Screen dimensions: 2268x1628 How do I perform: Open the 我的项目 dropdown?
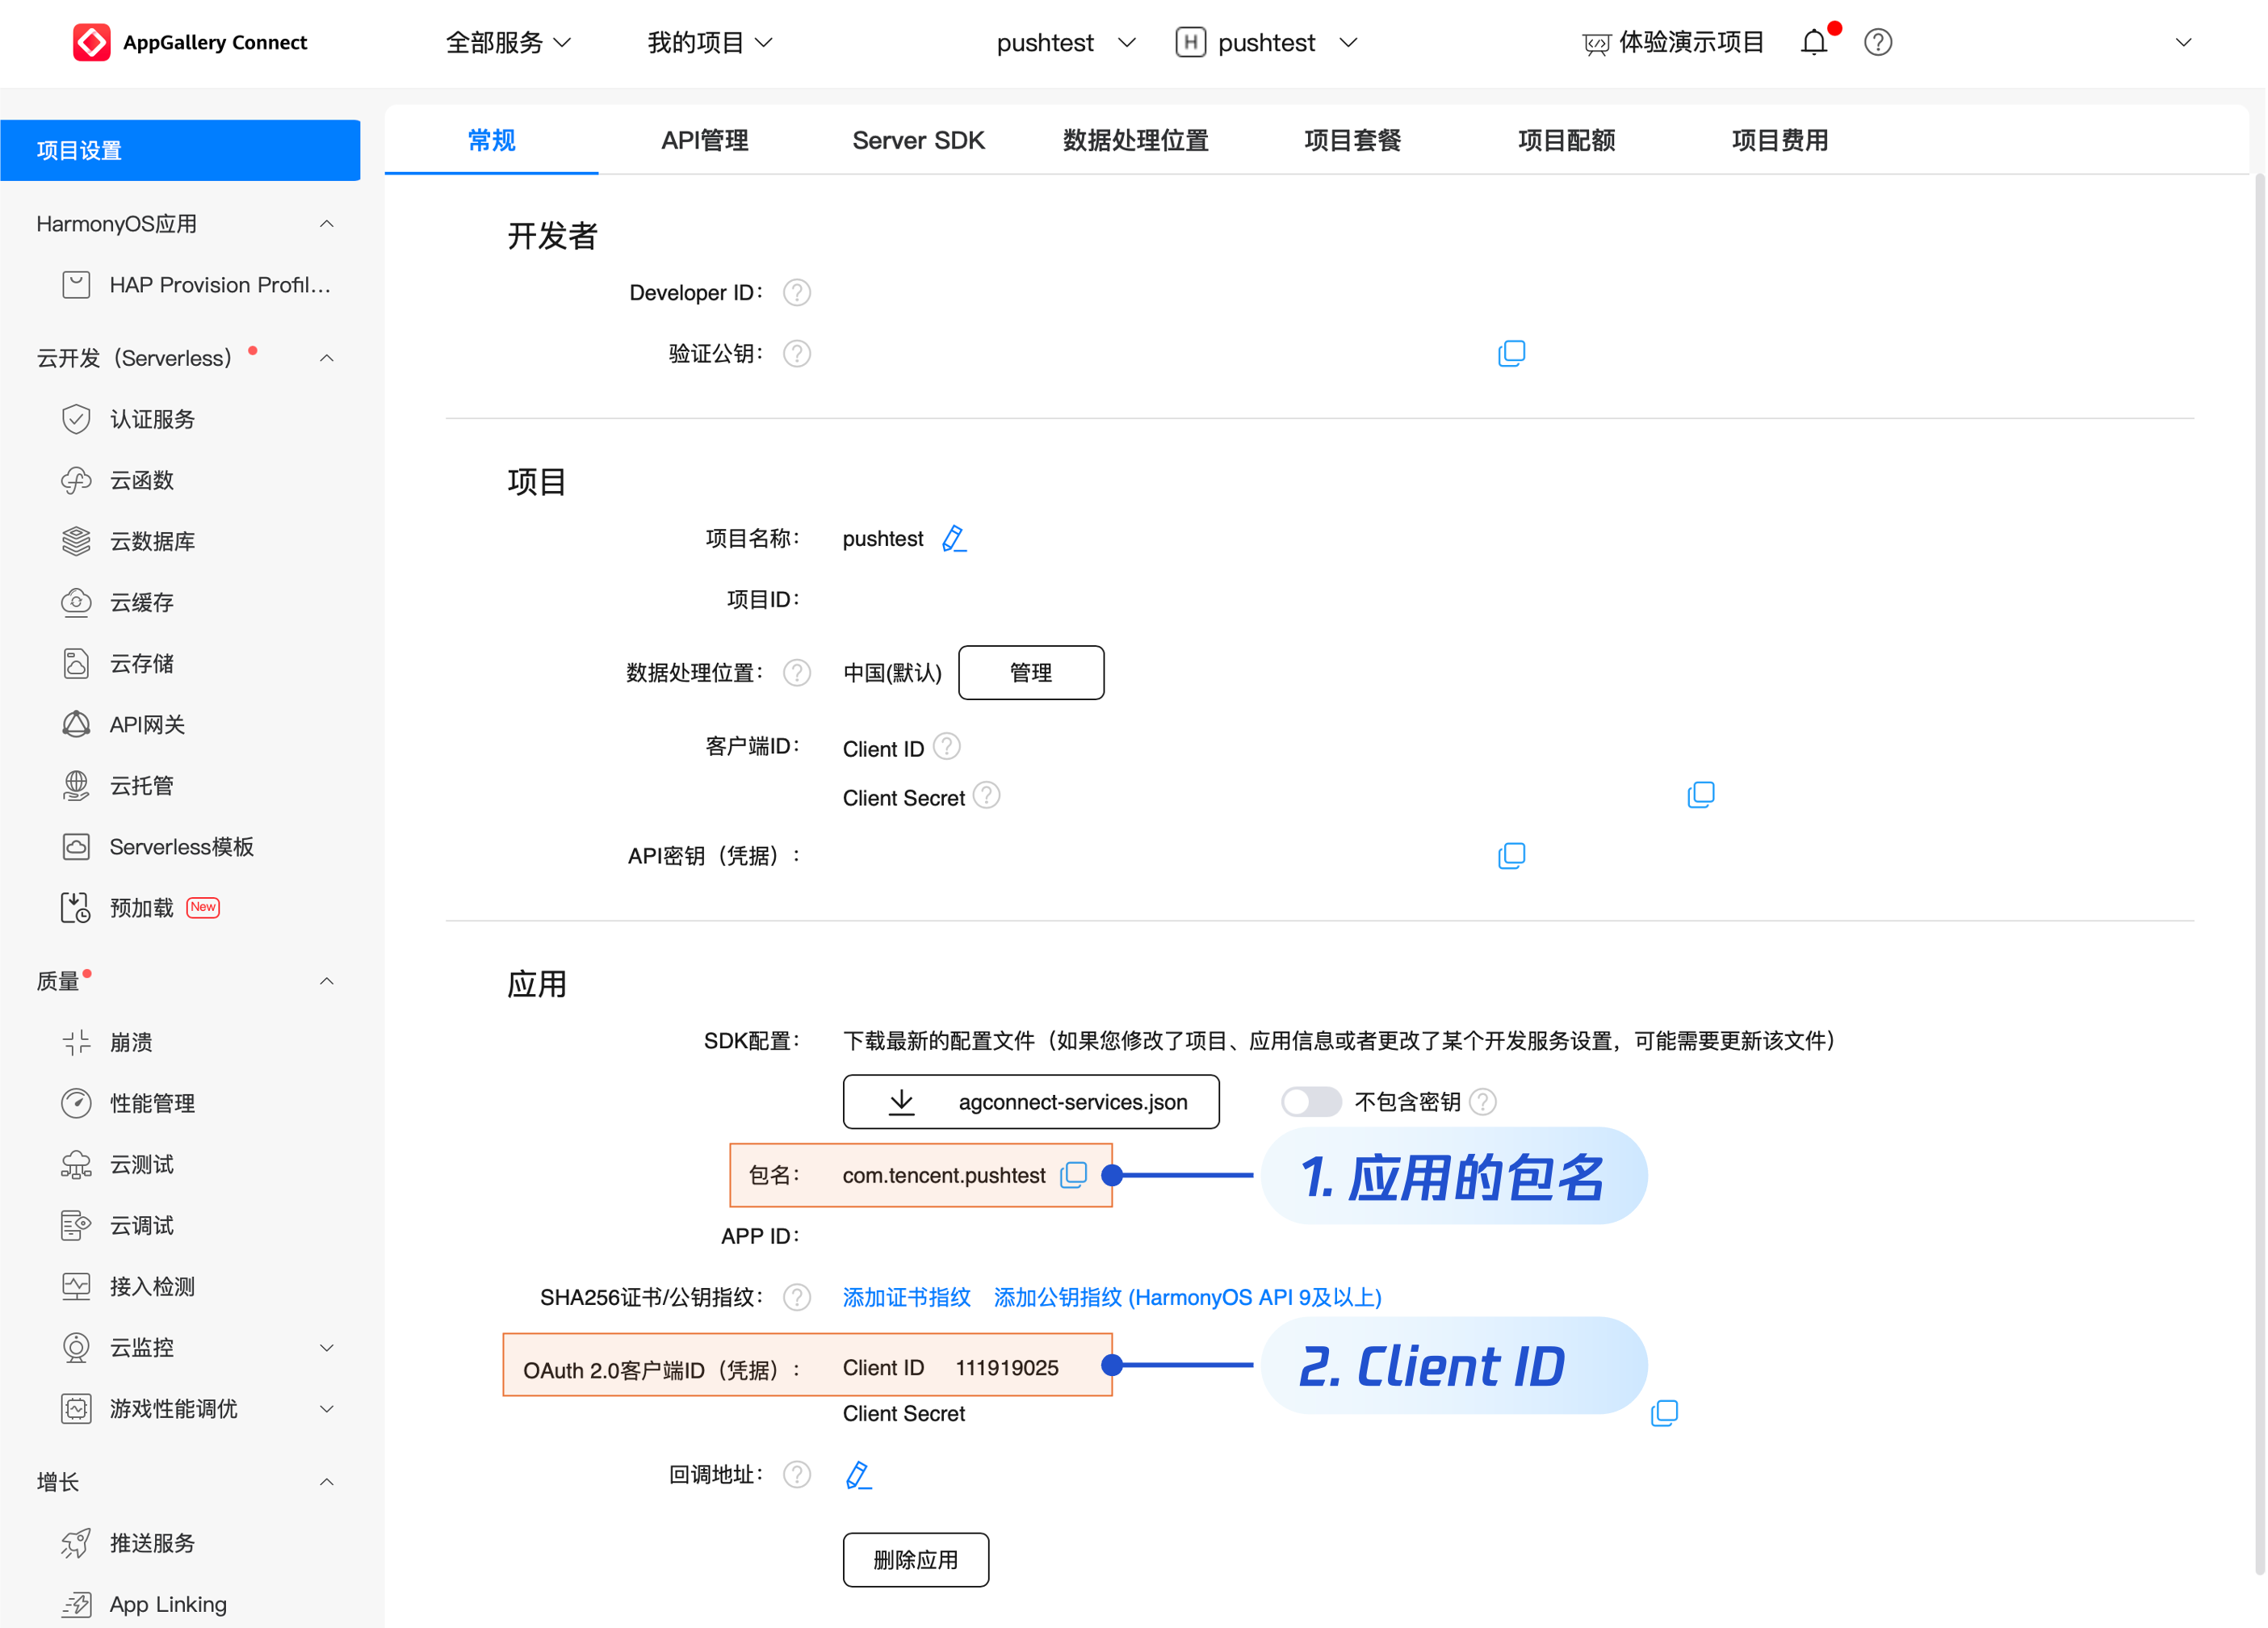[710, 42]
